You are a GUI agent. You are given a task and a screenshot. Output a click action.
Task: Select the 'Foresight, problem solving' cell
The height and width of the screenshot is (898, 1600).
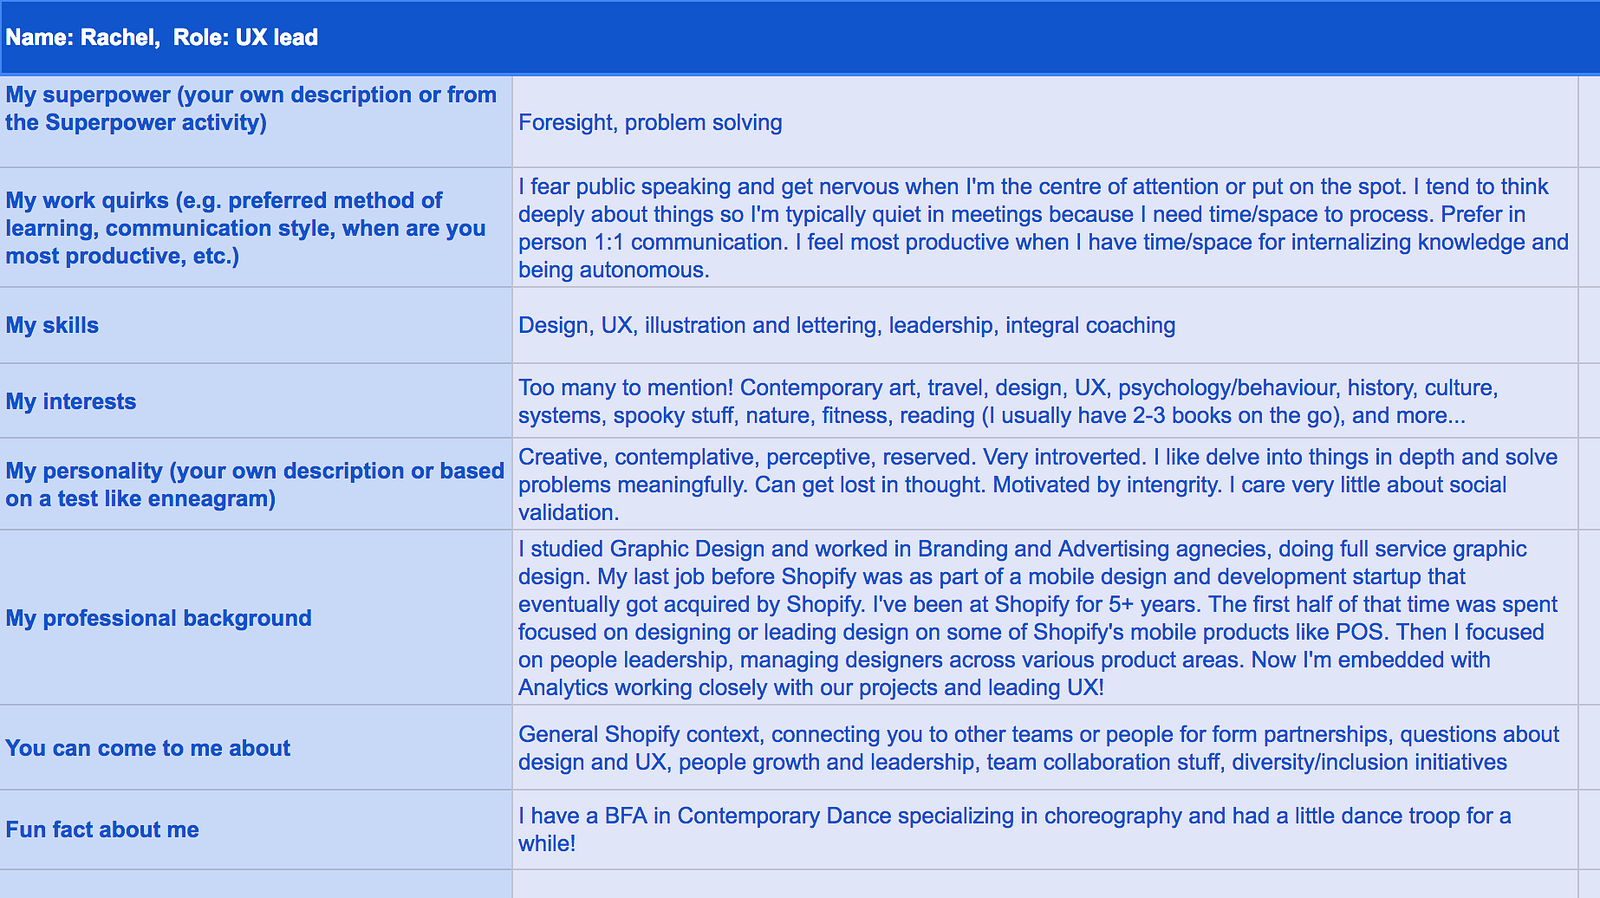coord(1045,121)
